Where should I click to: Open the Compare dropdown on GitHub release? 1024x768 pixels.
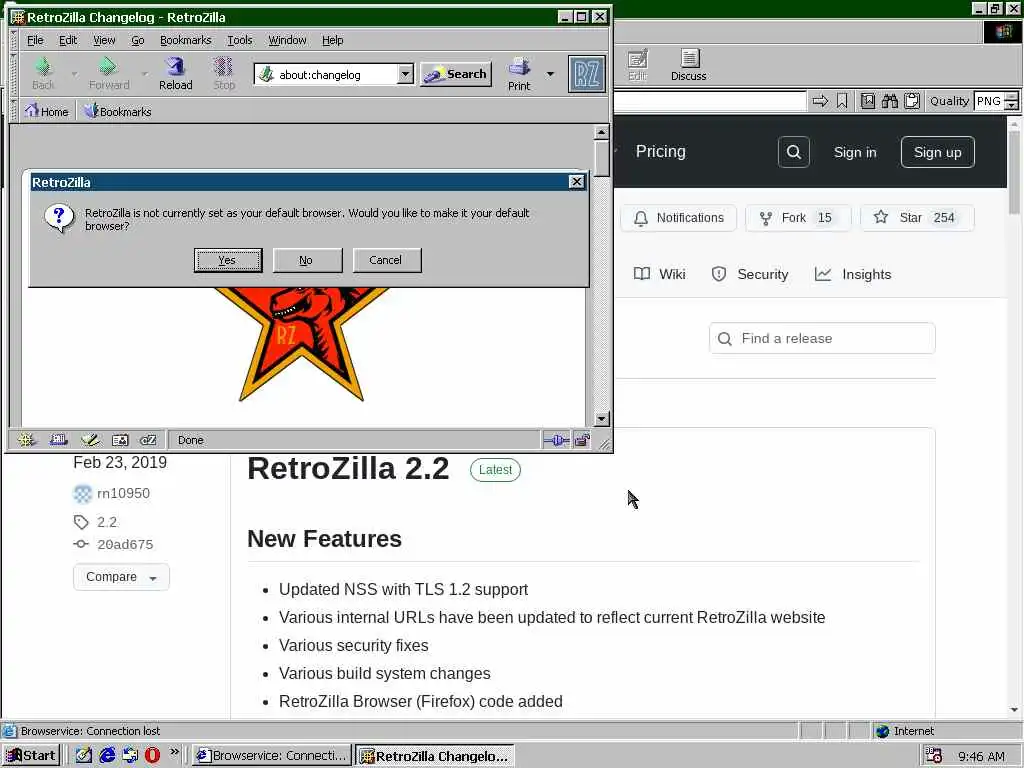[x=121, y=577]
